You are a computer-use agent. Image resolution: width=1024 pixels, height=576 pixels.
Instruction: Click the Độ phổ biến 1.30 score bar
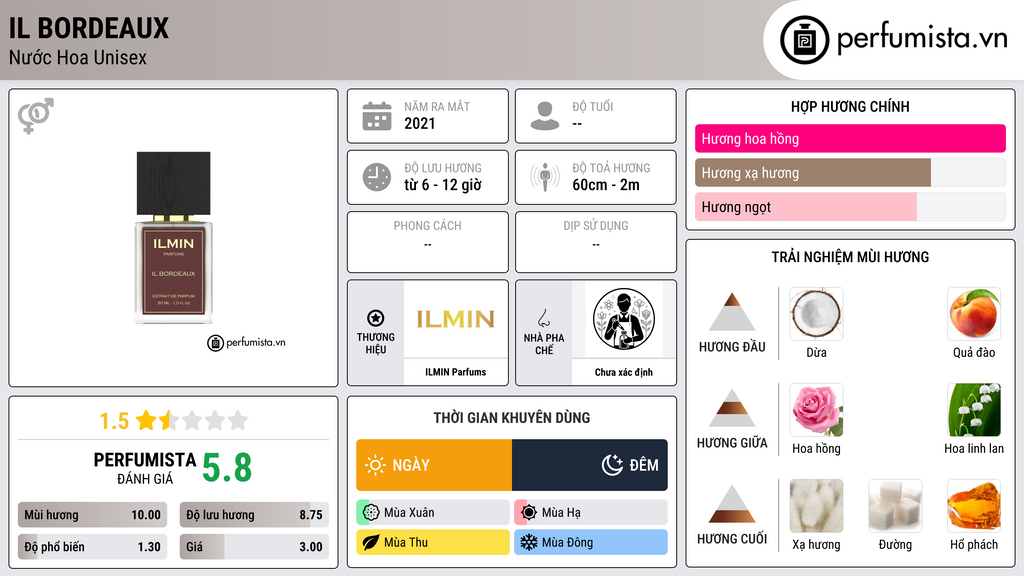(92, 547)
